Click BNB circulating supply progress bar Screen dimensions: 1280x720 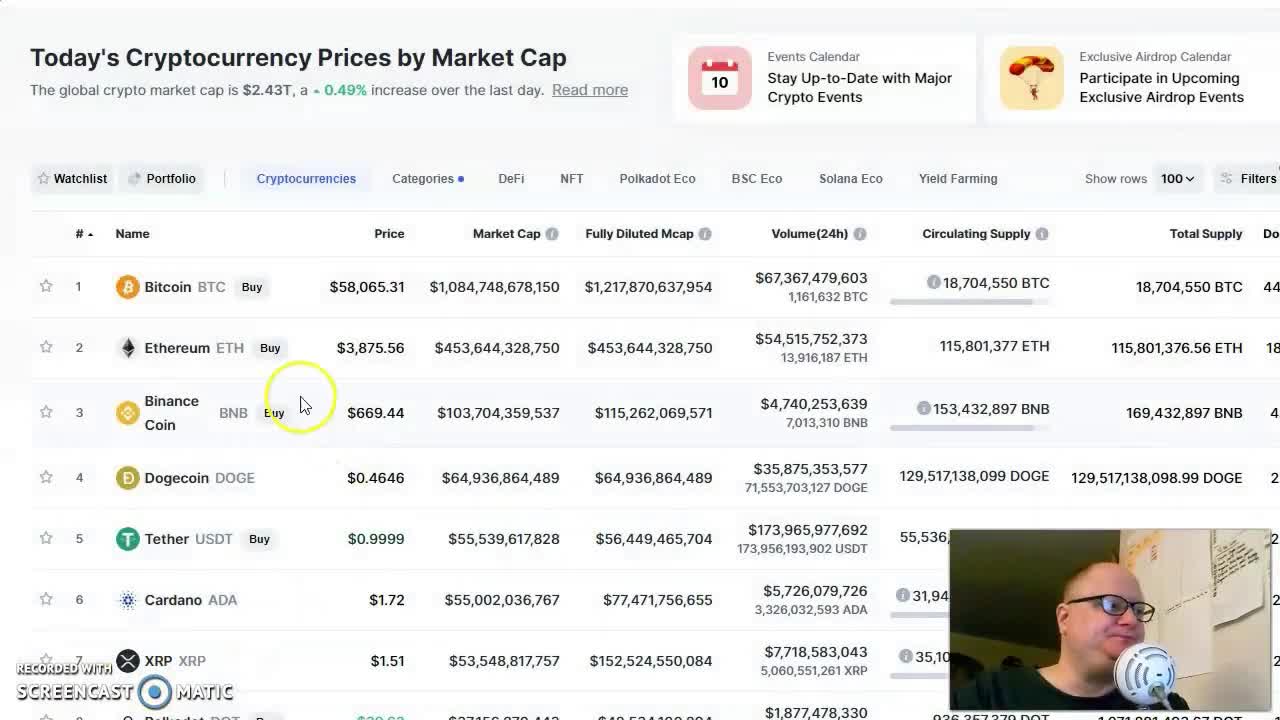[970, 427]
